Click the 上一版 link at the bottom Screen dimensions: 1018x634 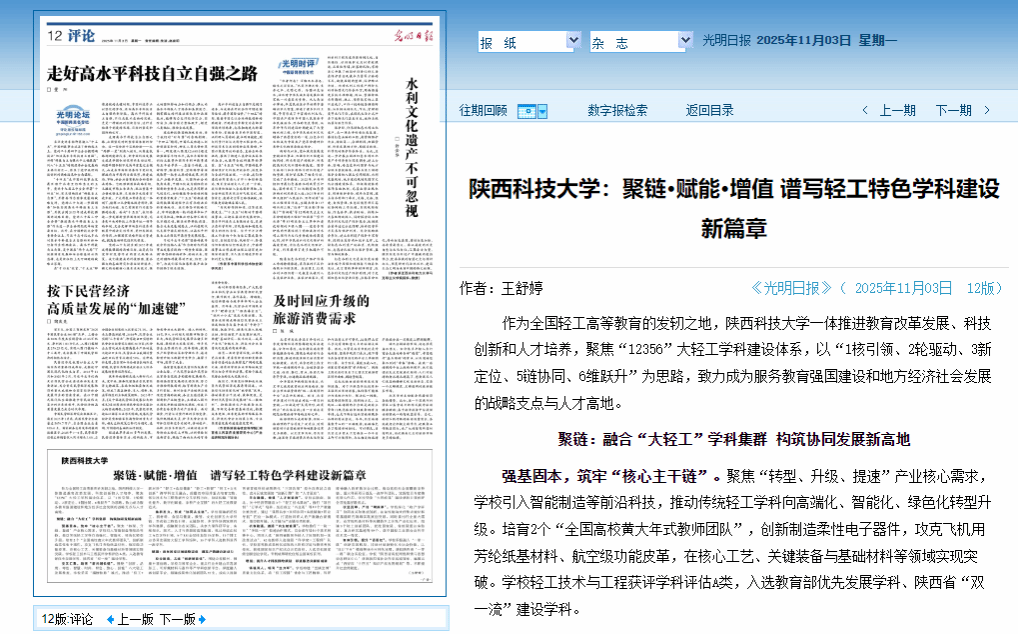pyautogui.click(x=135, y=620)
